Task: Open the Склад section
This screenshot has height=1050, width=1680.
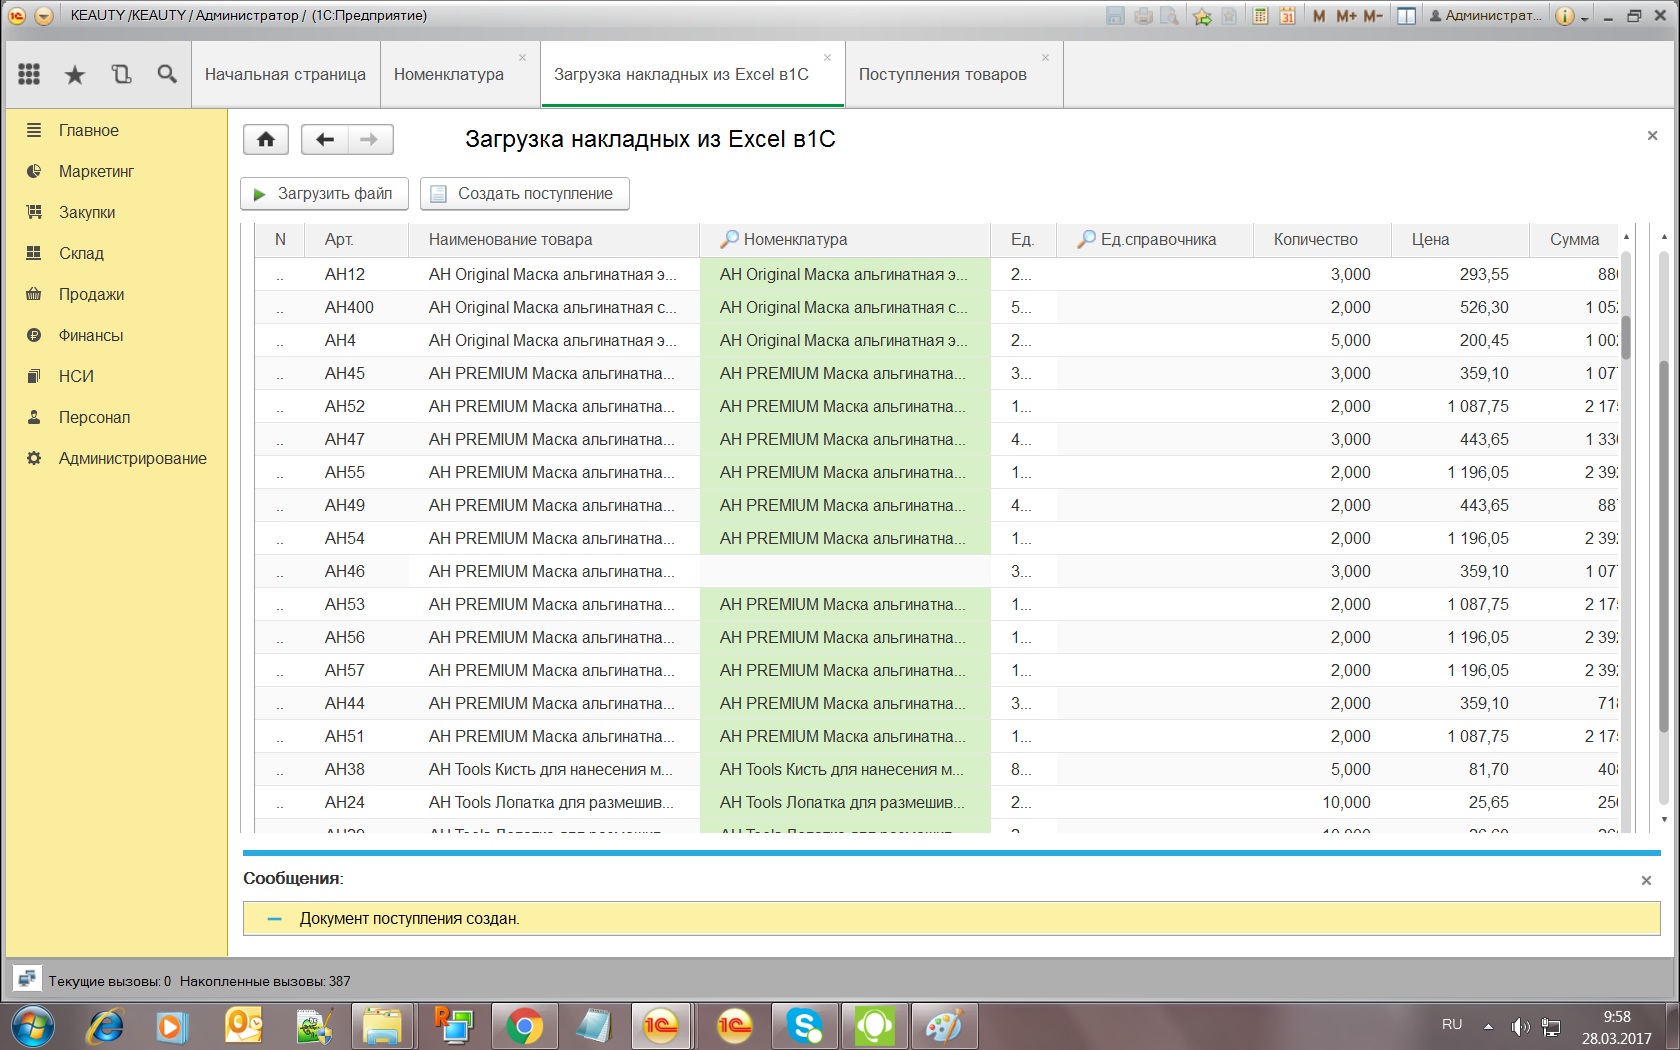Action: pos(81,253)
